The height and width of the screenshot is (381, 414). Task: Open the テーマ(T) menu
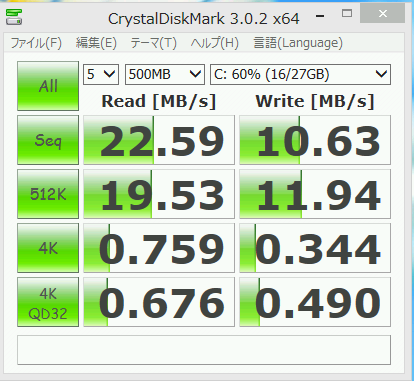tap(153, 43)
